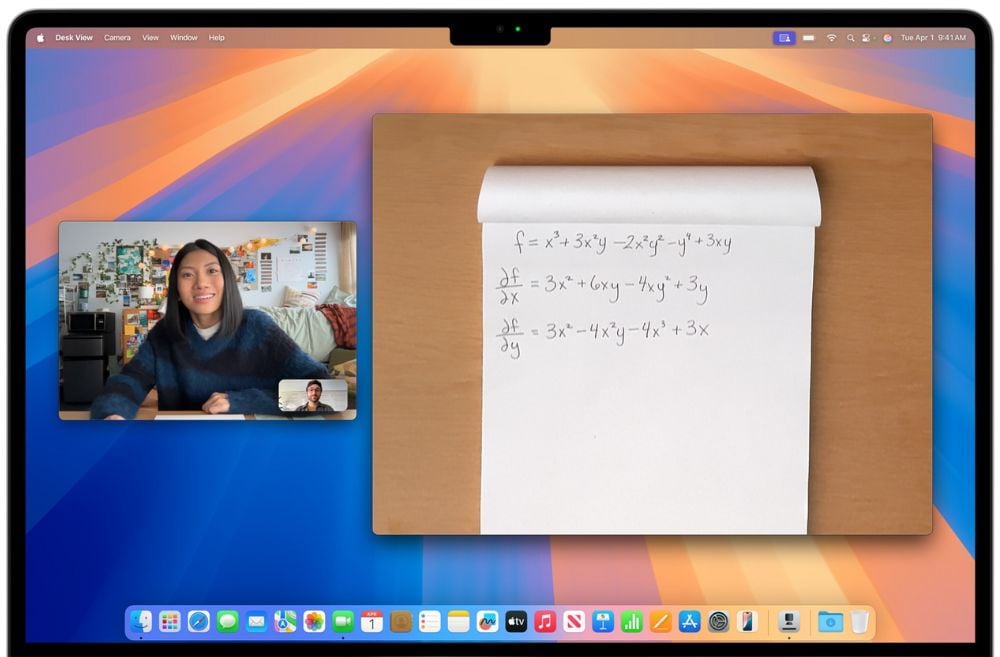1000x657 pixels.
Task: Open App Store from the Dock
Action: point(689,621)
